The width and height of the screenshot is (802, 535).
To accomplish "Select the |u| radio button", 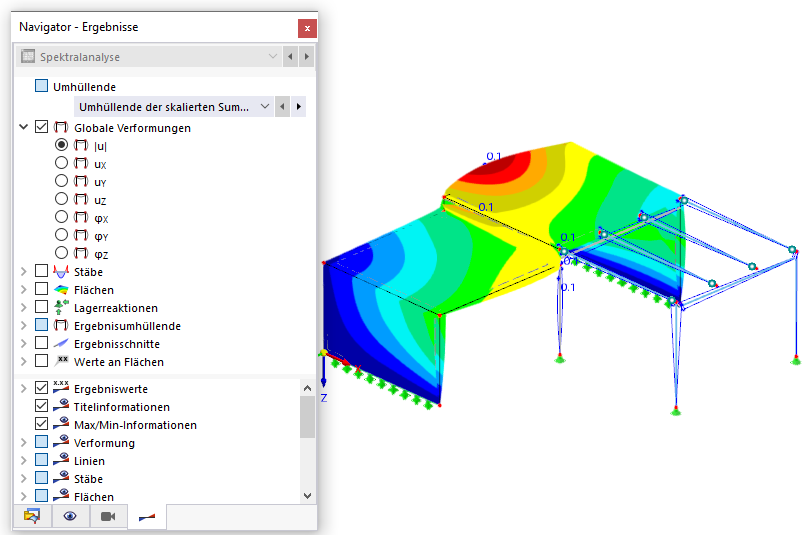I will click(x=61, y=145).
